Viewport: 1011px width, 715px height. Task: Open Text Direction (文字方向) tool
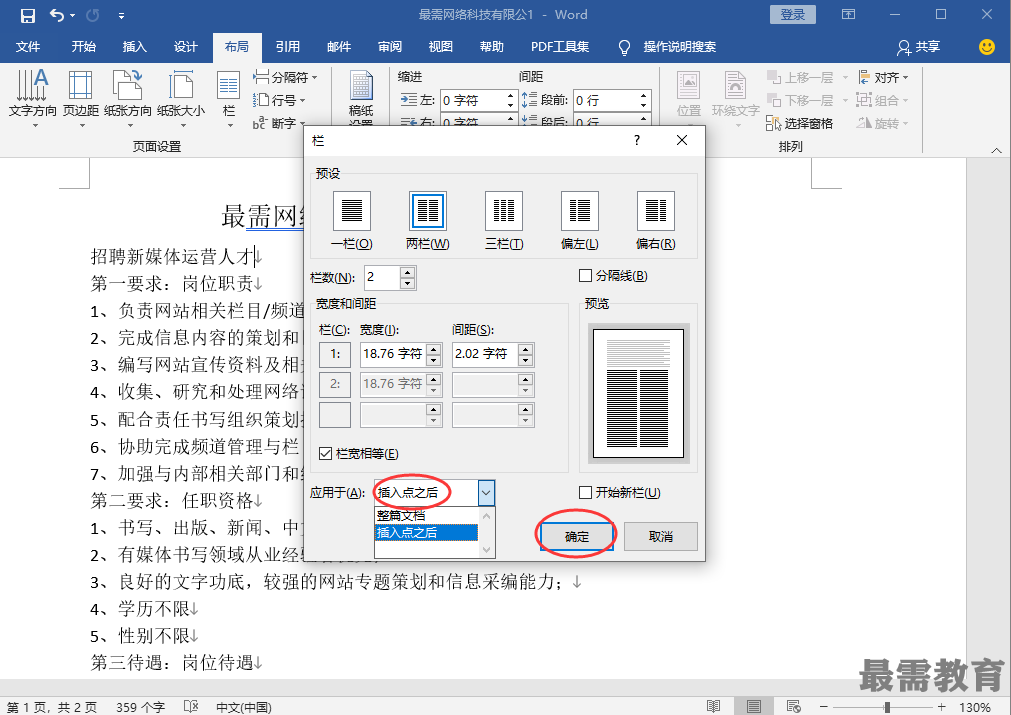click(32, 98)
